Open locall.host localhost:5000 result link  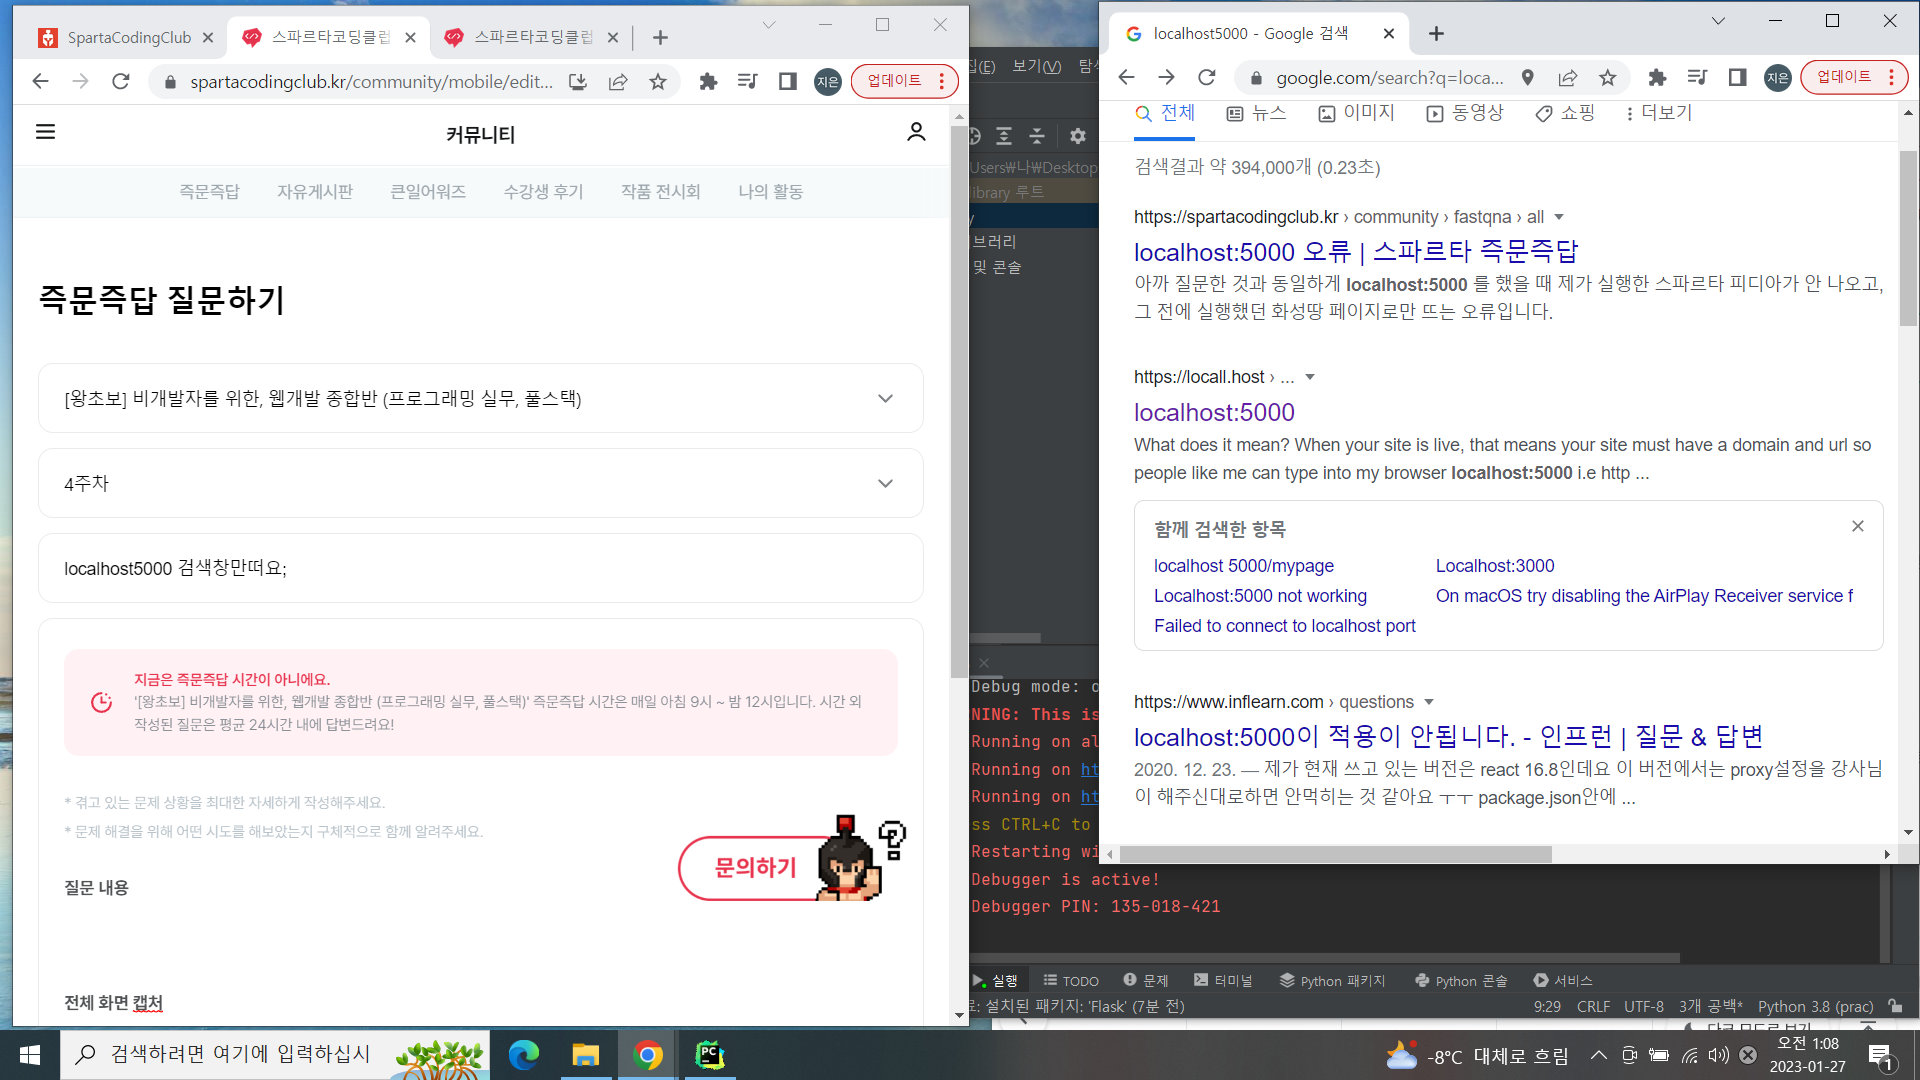[1214, 412]
